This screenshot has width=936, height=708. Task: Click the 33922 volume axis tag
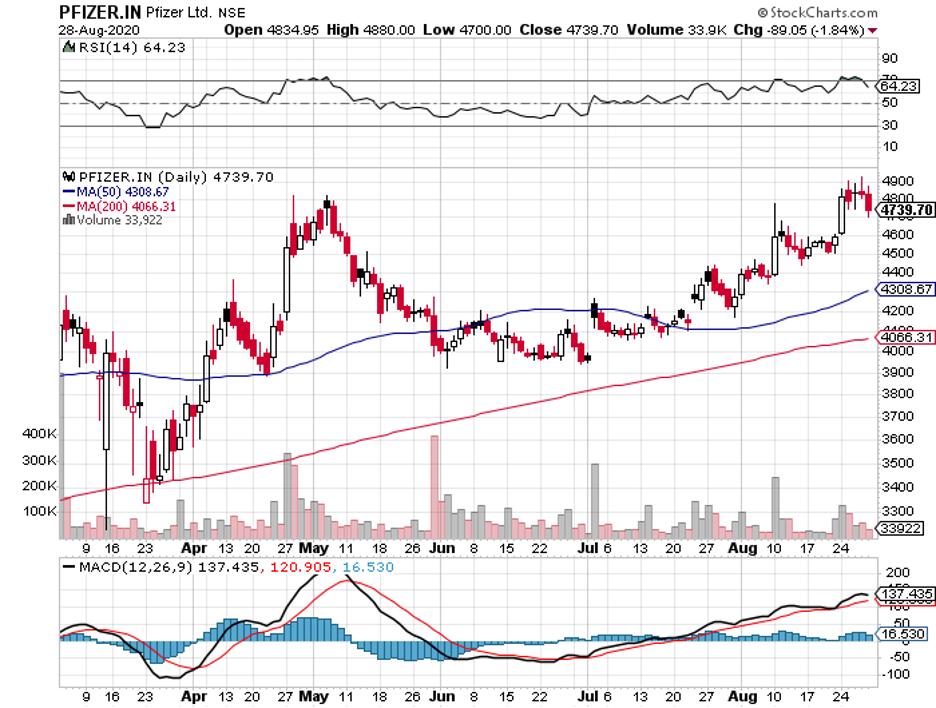pyautogui.click(x=900, y=528)
